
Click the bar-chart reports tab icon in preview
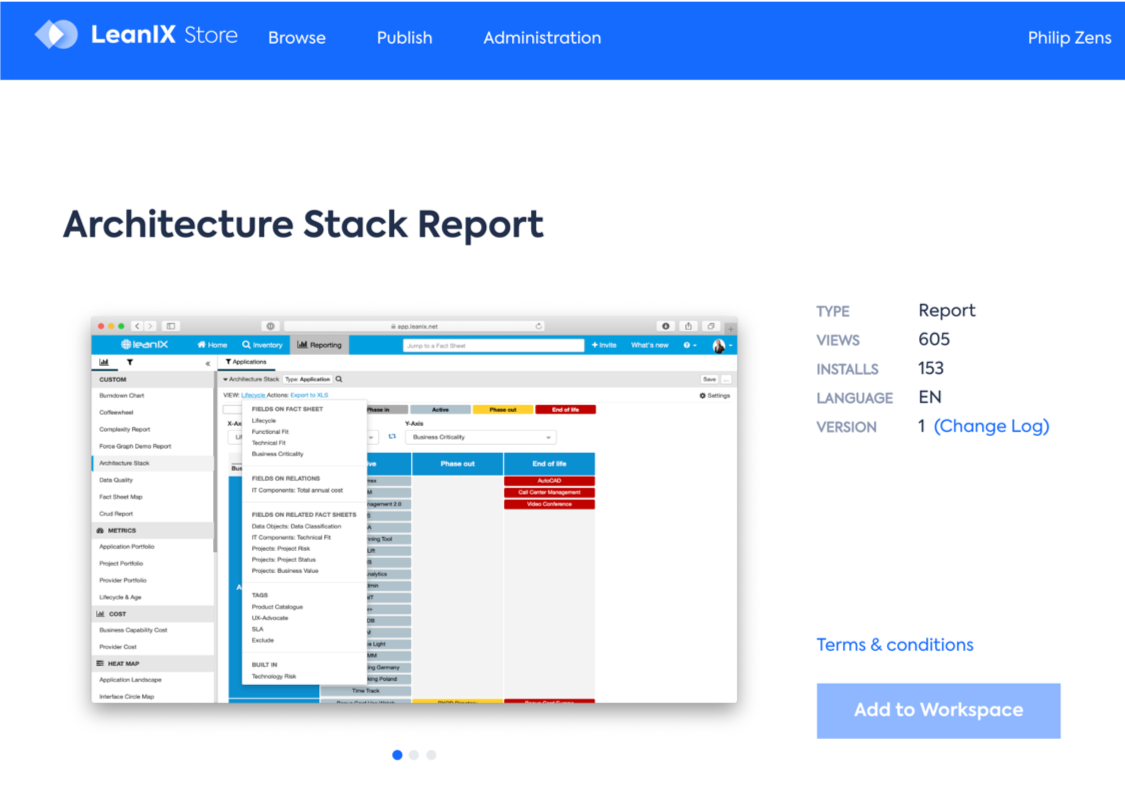coord(104,362)
